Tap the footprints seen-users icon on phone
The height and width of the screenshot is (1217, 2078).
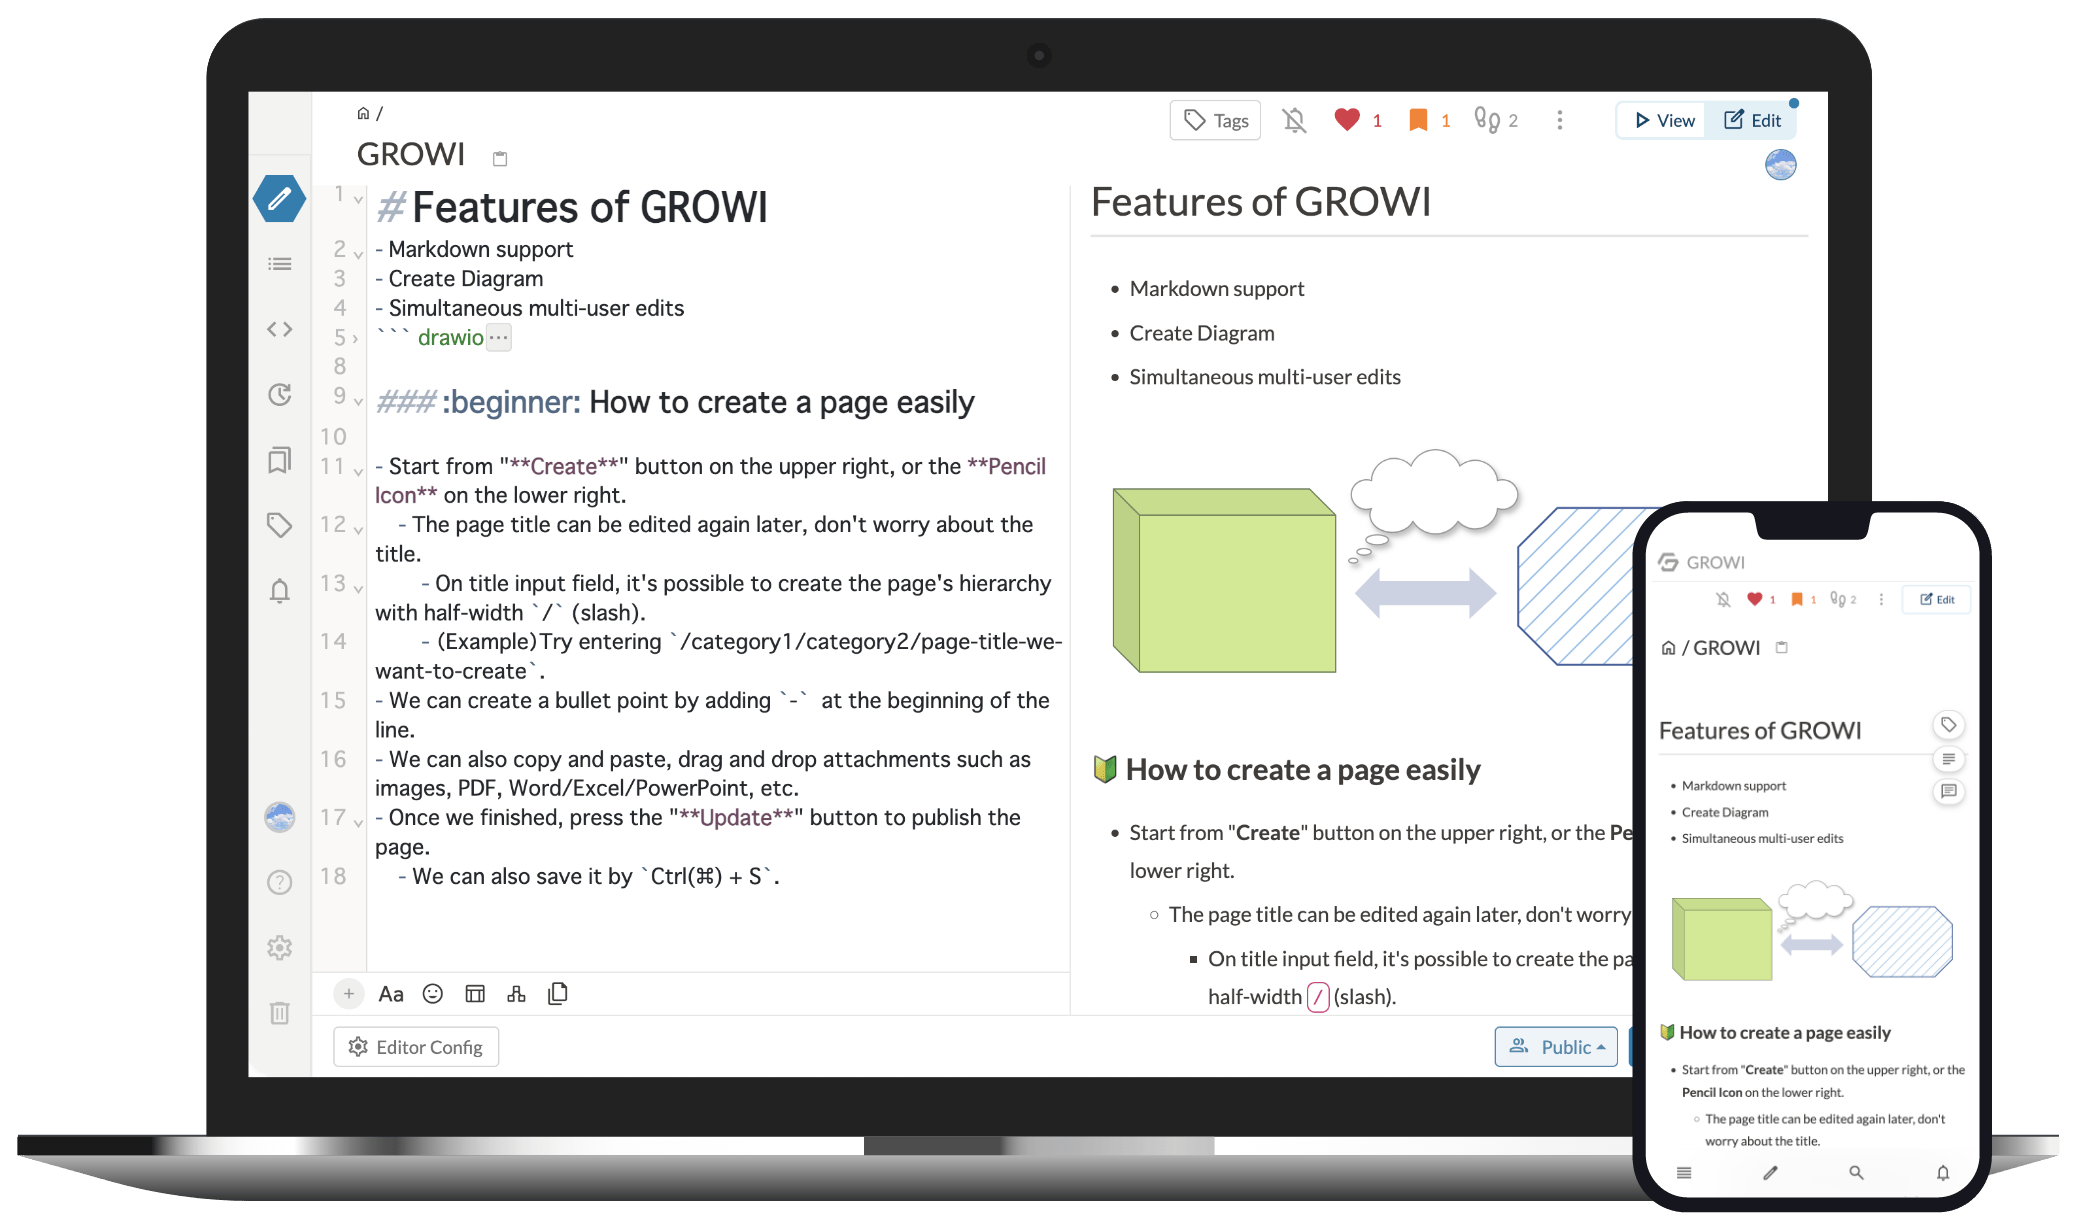coord(1837,600)
